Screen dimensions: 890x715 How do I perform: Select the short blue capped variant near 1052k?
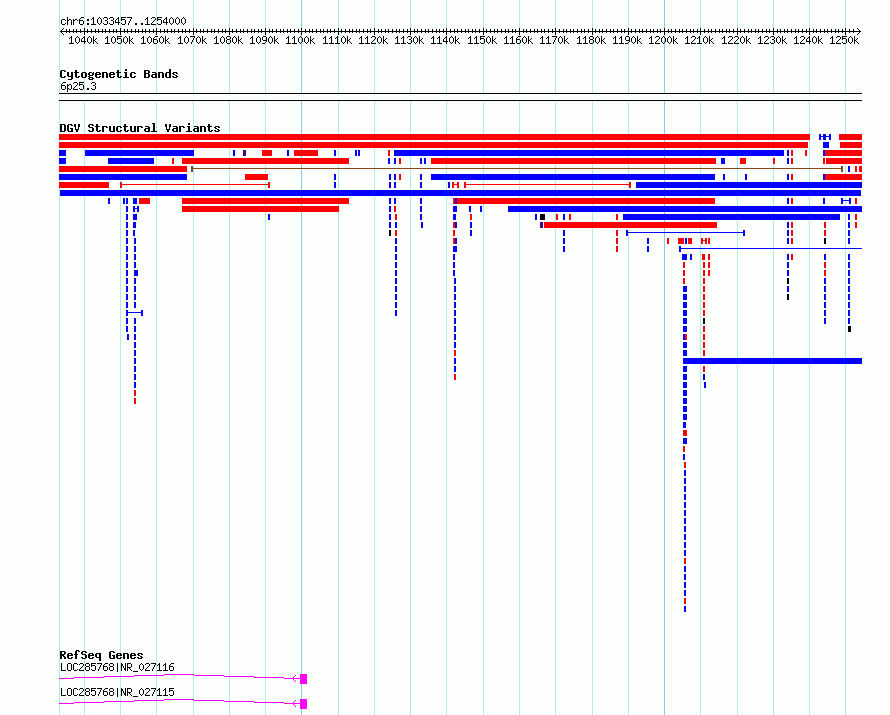[x=135, y=313]
